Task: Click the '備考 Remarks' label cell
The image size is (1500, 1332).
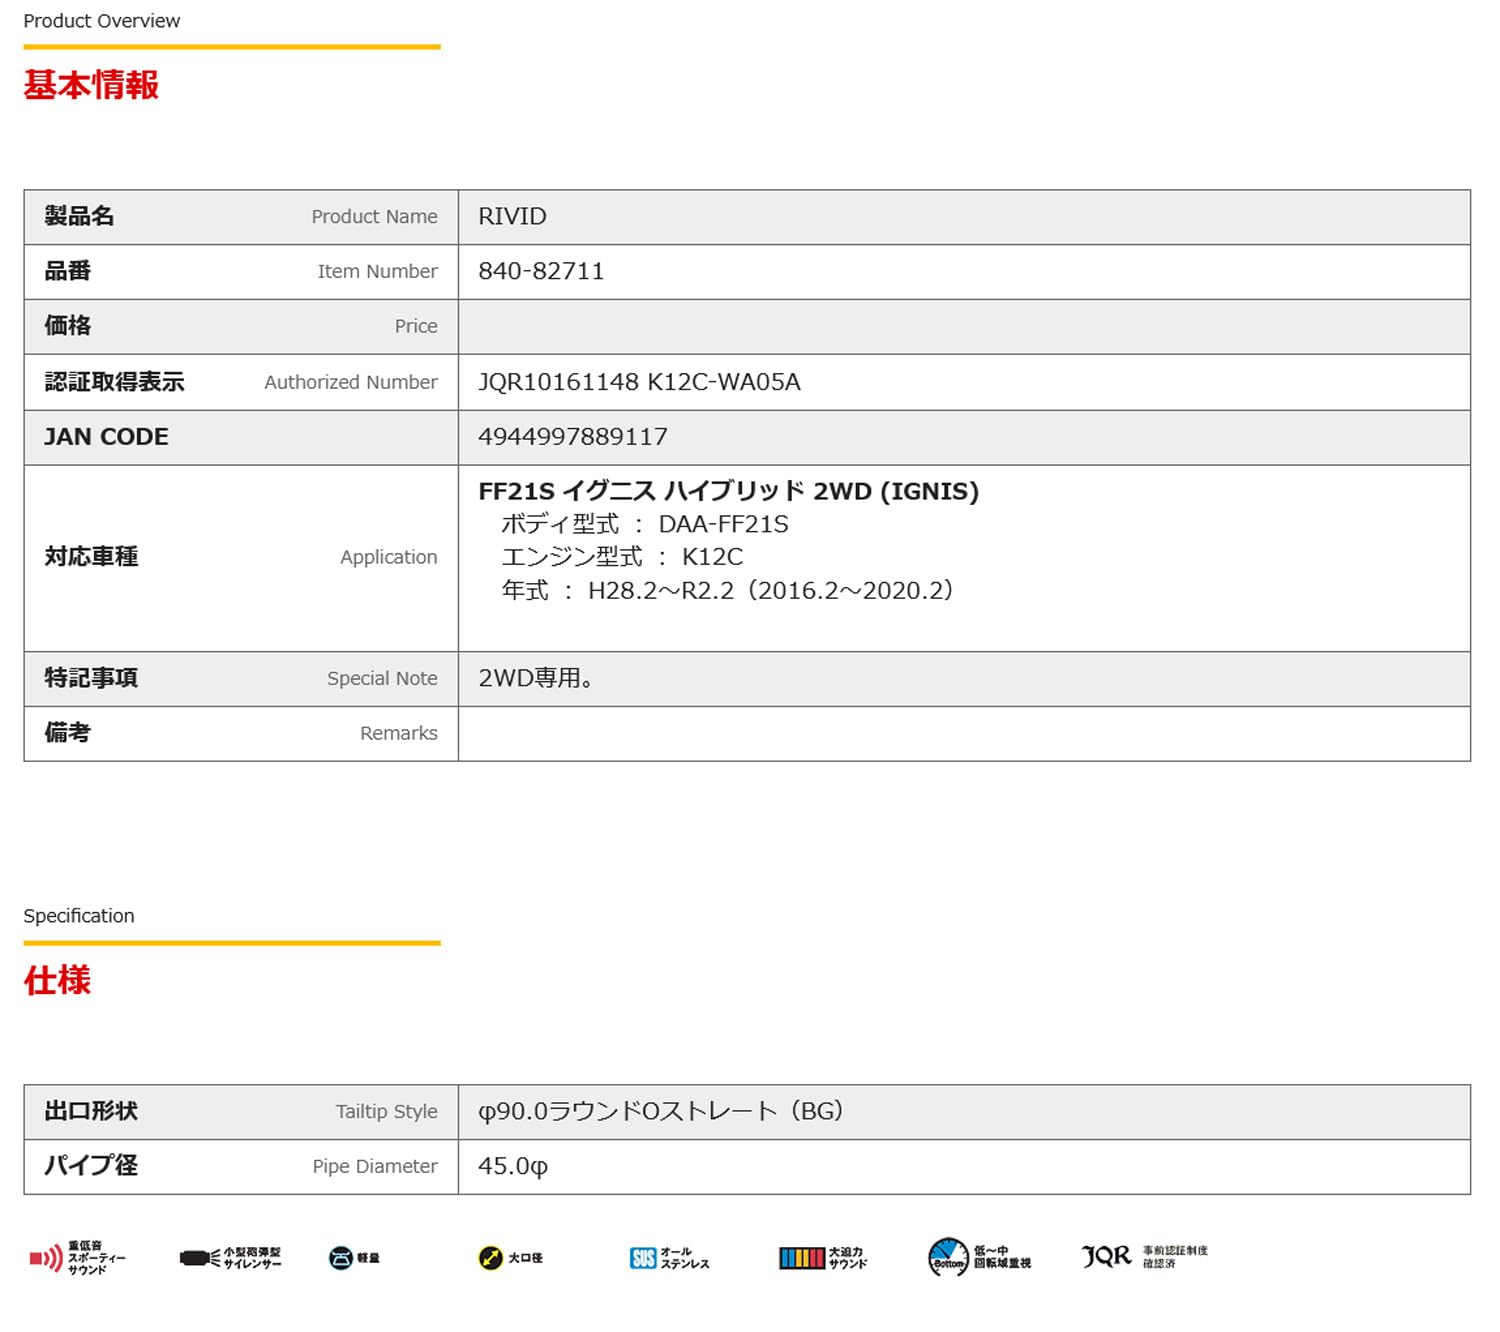Action: [241, 734]
